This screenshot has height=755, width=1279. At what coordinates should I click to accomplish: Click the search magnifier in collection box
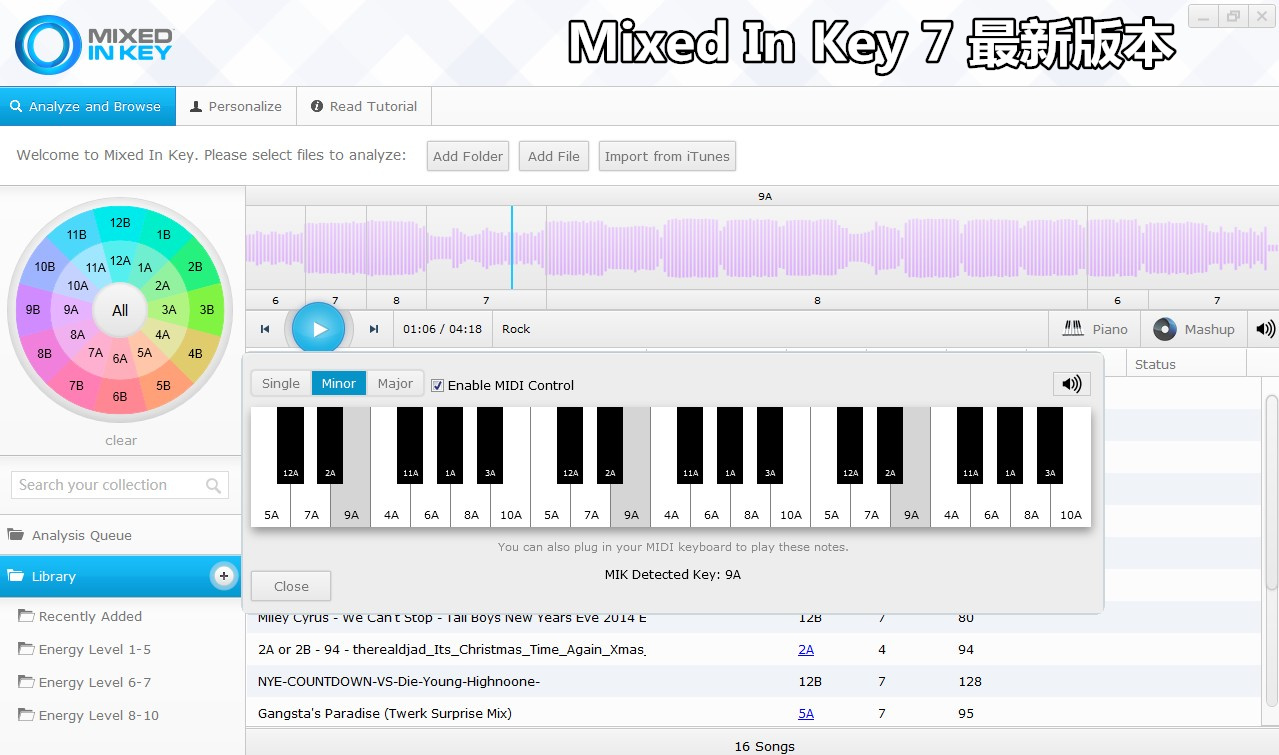(213, 486)
